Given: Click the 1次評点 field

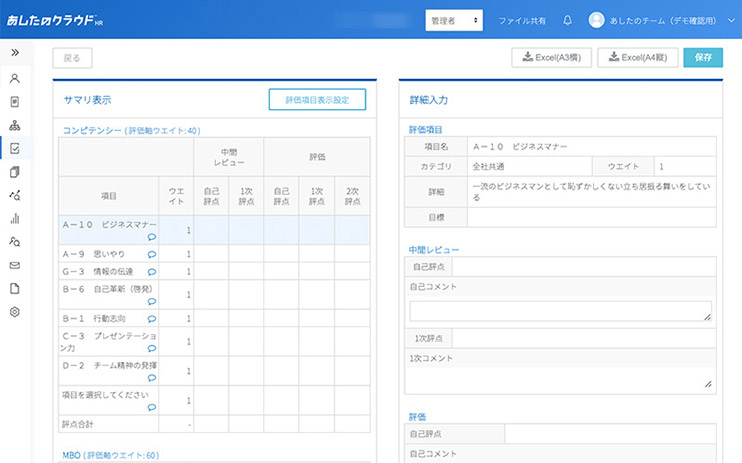Looking at the screenshot, I should 583,338.
